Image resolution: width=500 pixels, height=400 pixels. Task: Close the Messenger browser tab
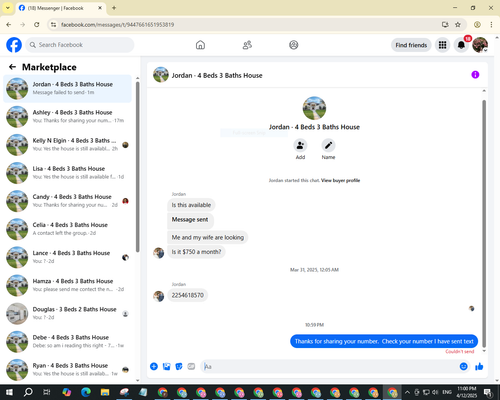(x=100, y=8)
